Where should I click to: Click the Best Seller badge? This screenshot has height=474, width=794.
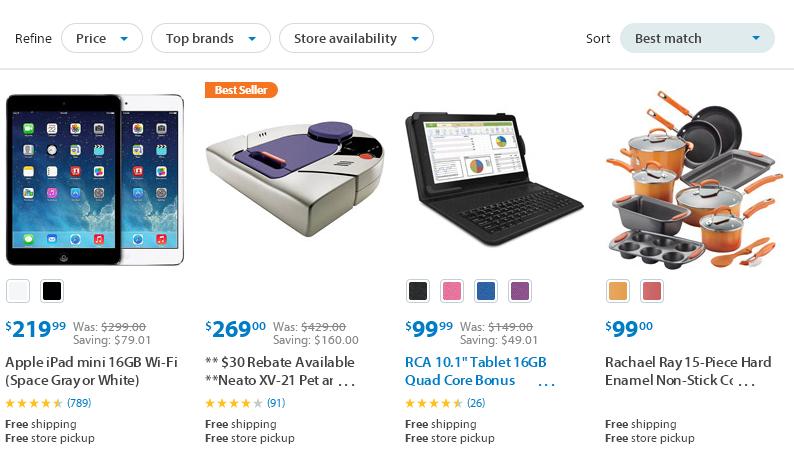coord(241,90)
